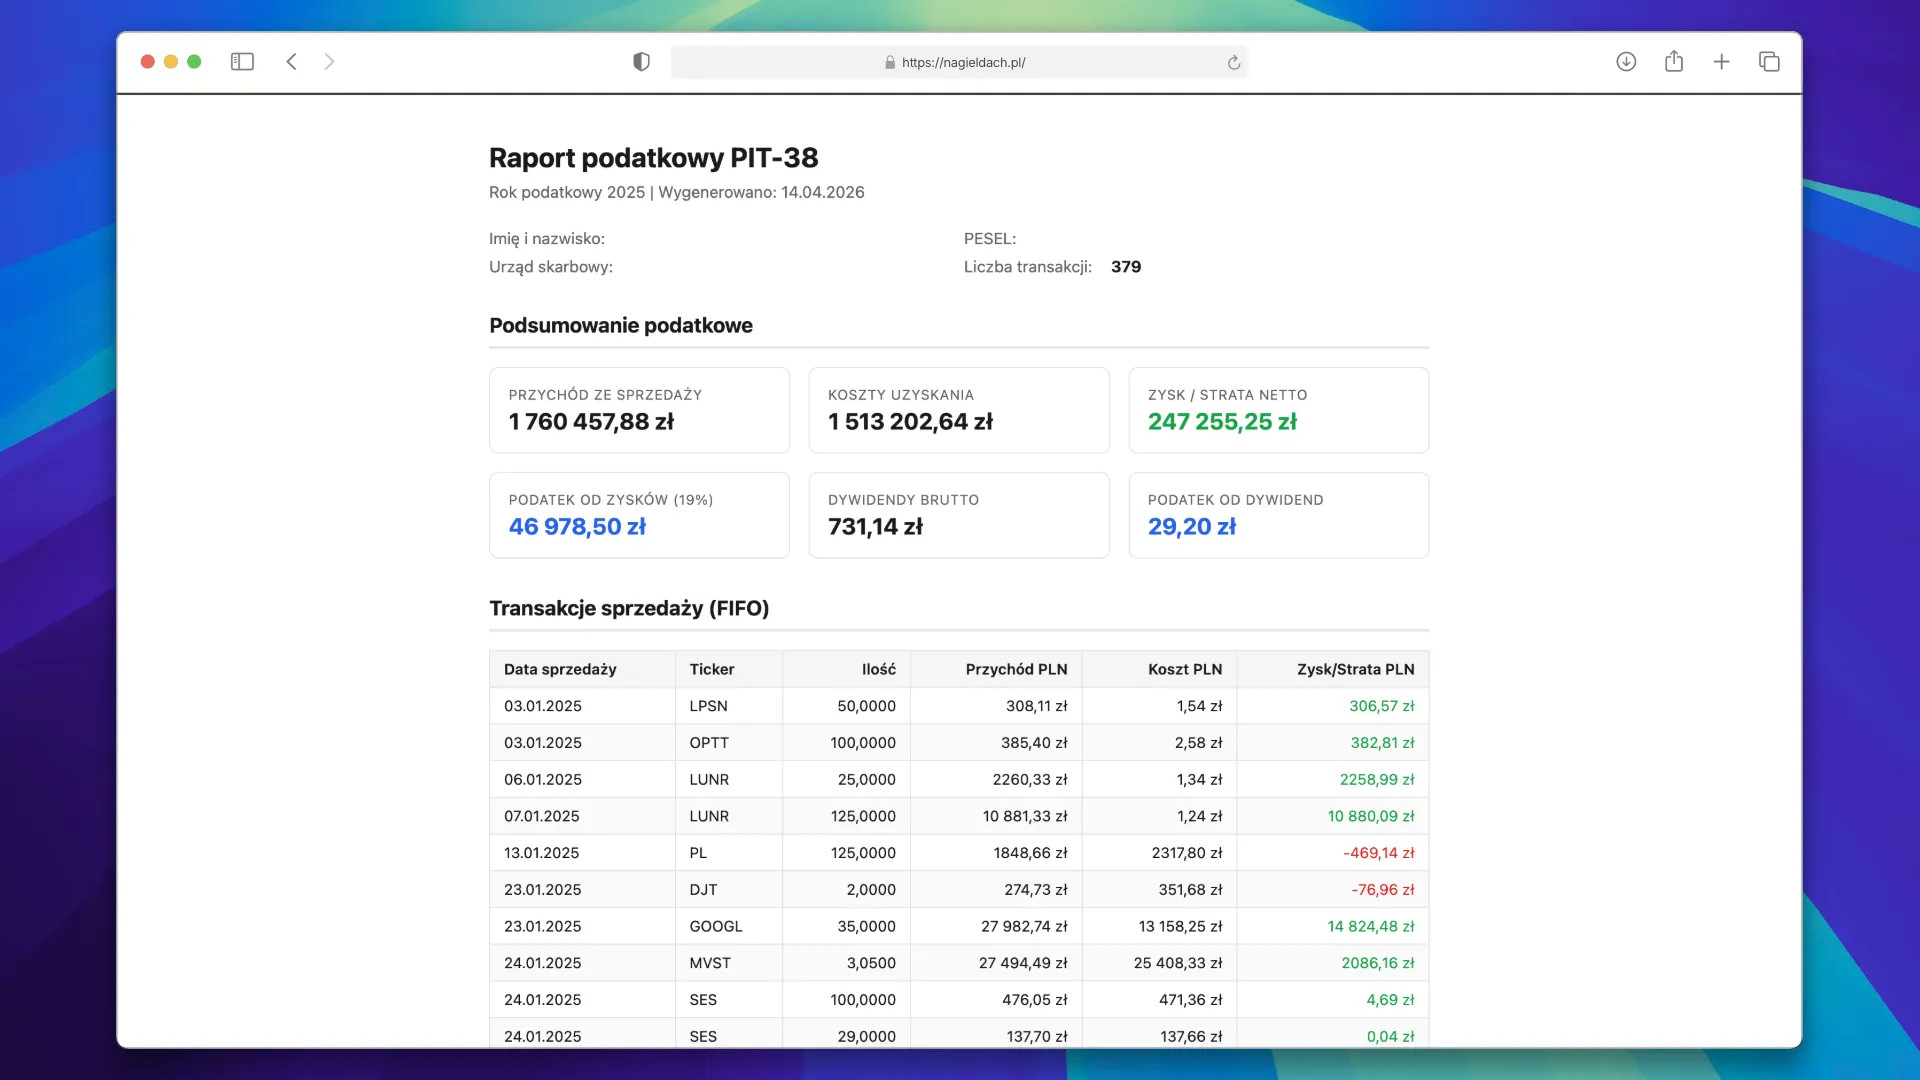
Task: Toggle the Safari sidebar icon
Action: (242, 62)
